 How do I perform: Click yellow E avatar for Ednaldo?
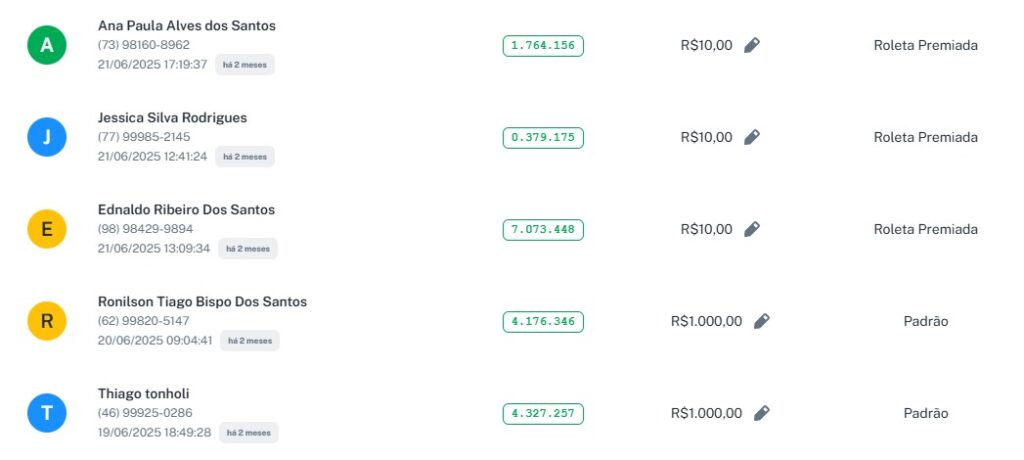[46, 229]
